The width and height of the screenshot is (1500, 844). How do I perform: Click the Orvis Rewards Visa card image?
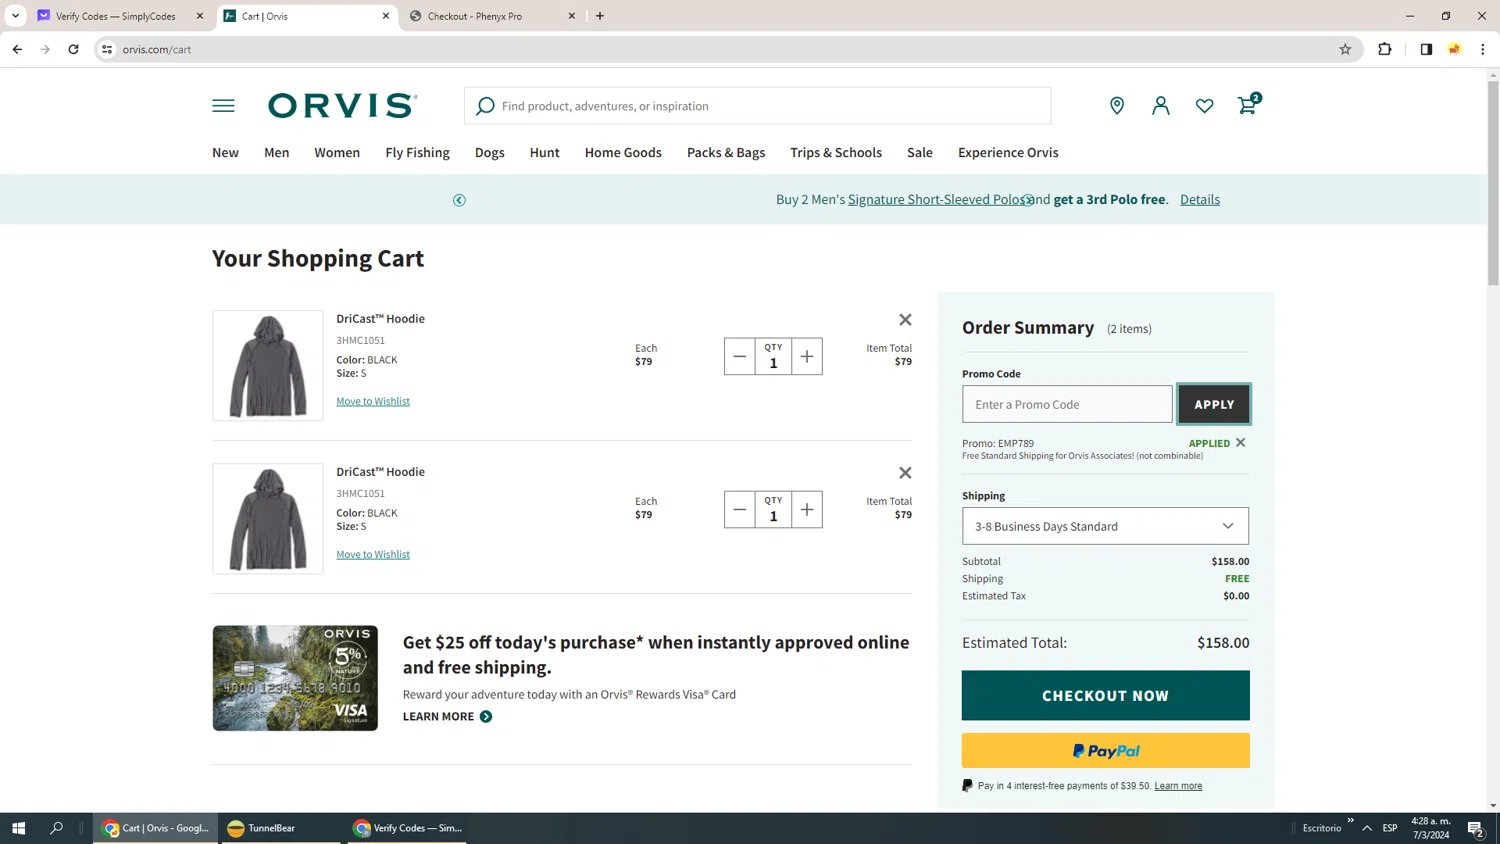tap(295, 678)
